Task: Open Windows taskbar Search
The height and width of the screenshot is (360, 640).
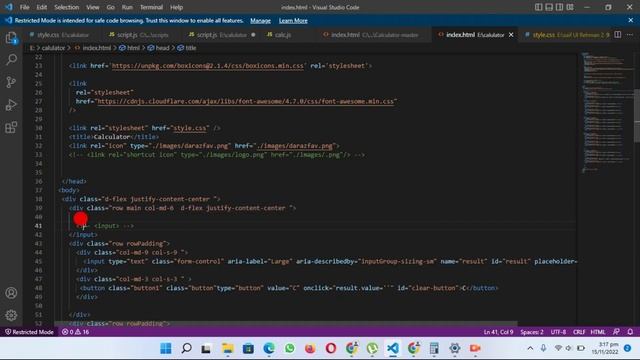Action: (187, 348)
